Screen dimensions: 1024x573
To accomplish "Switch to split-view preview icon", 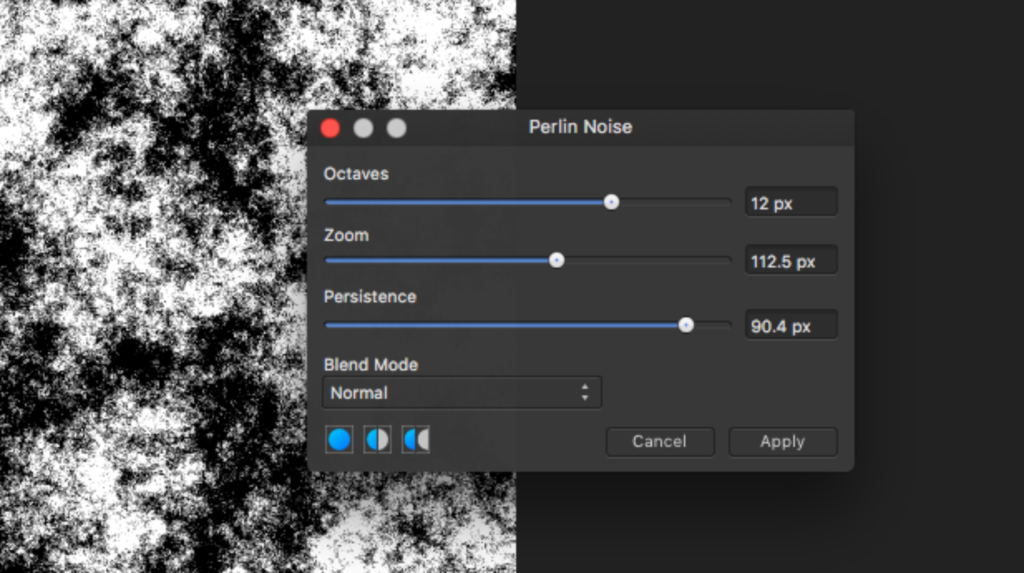I will (377, 440).
